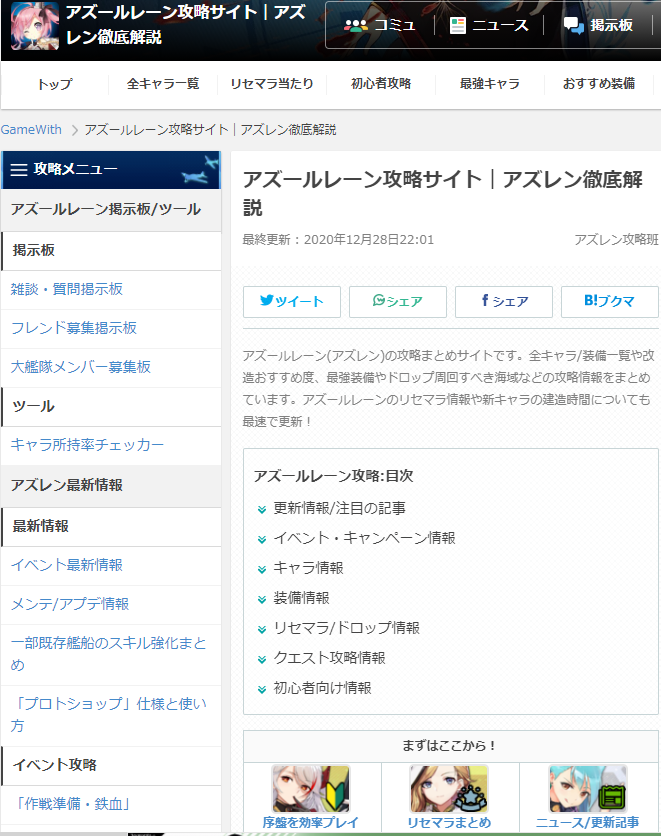Click the B!ブクマ Hatena bookmark button

[610, 302]
